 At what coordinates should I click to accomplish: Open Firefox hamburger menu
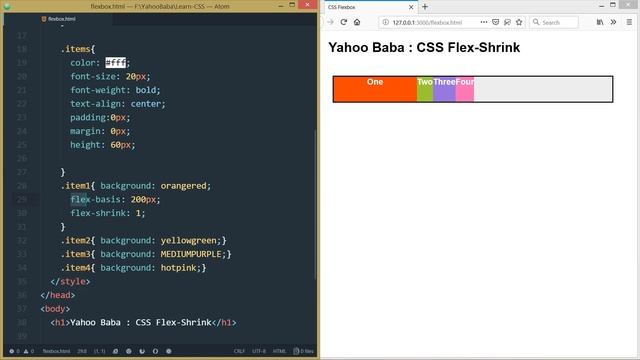629,22
